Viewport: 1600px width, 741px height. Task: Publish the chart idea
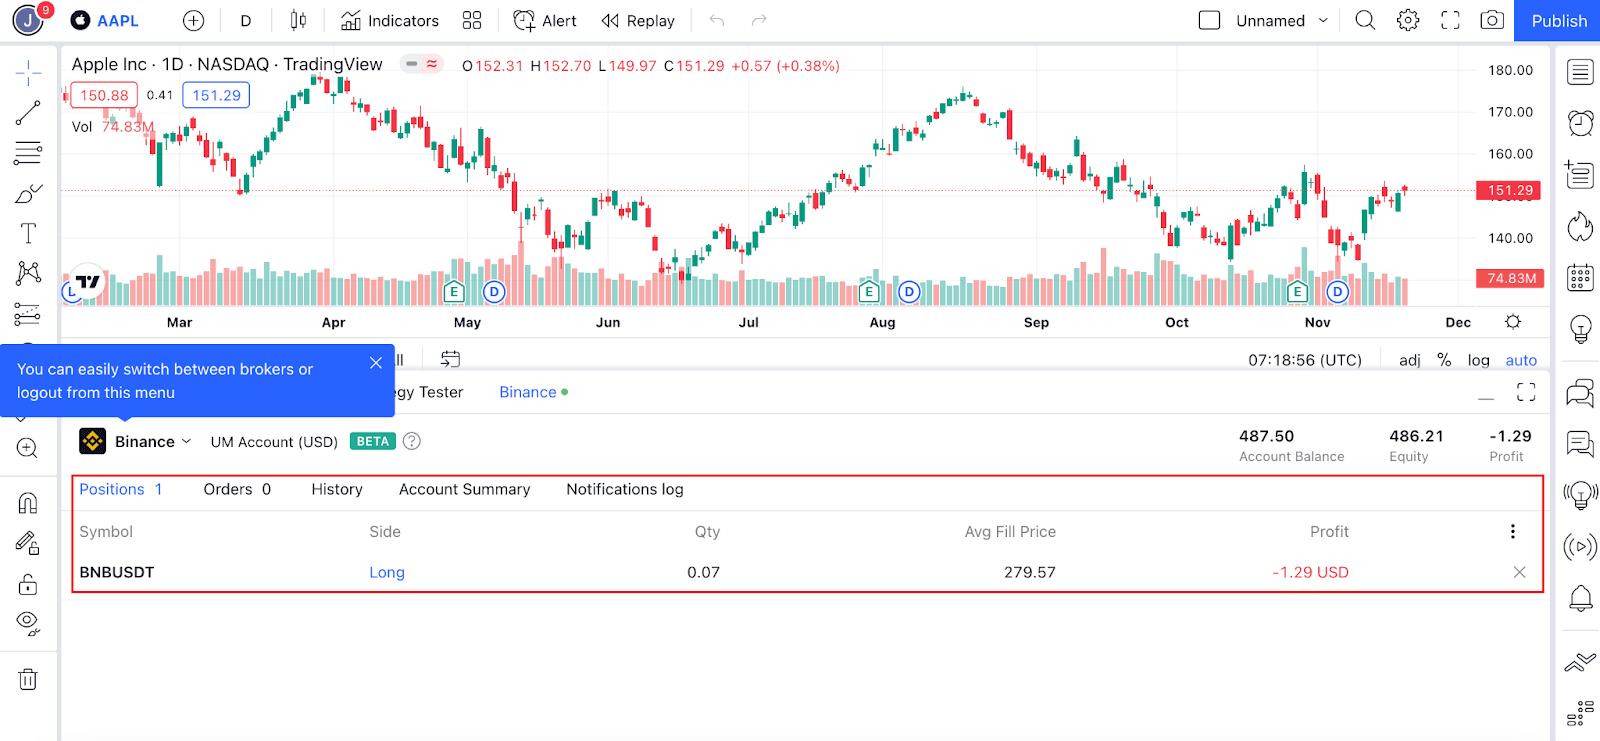(1558, 20)
